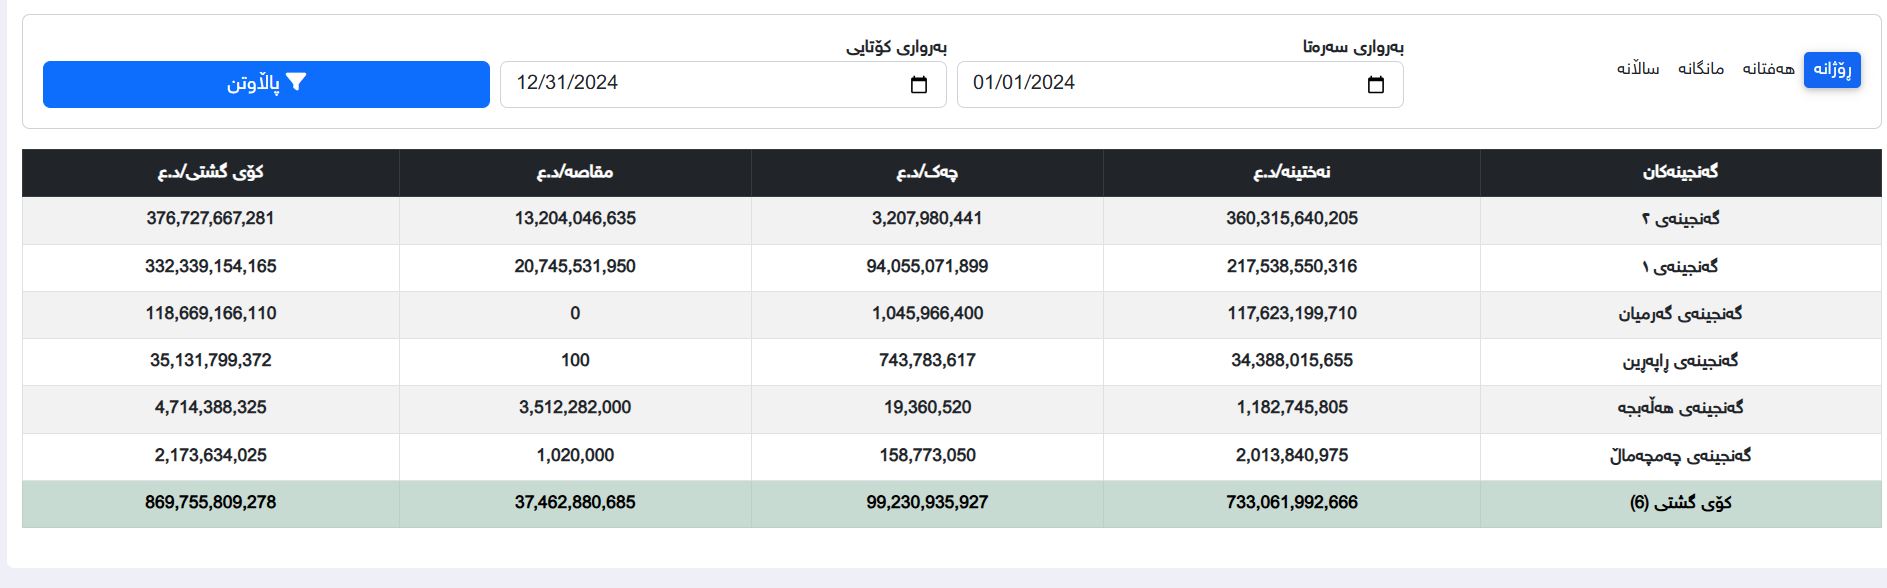1887x588 pixels.
Task: Click the filter funnel icon
Action: [x=296, y=83]
